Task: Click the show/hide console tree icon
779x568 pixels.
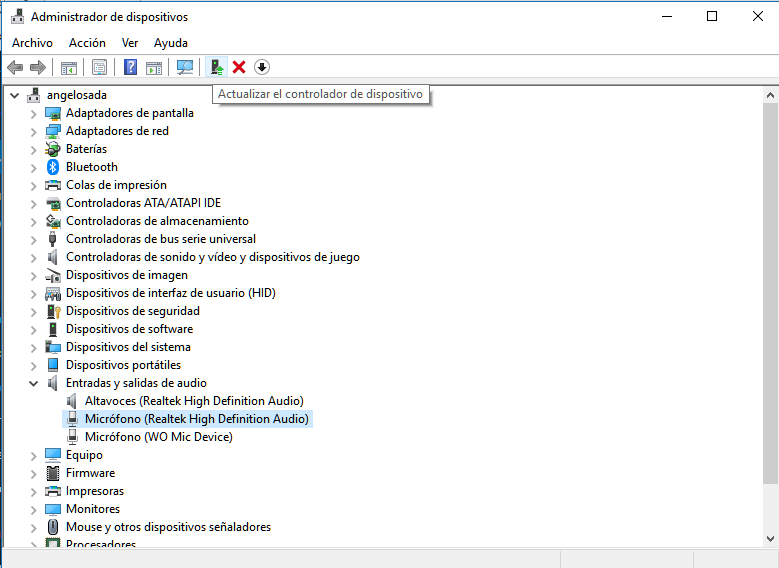Action: click(x=69, y=67)
